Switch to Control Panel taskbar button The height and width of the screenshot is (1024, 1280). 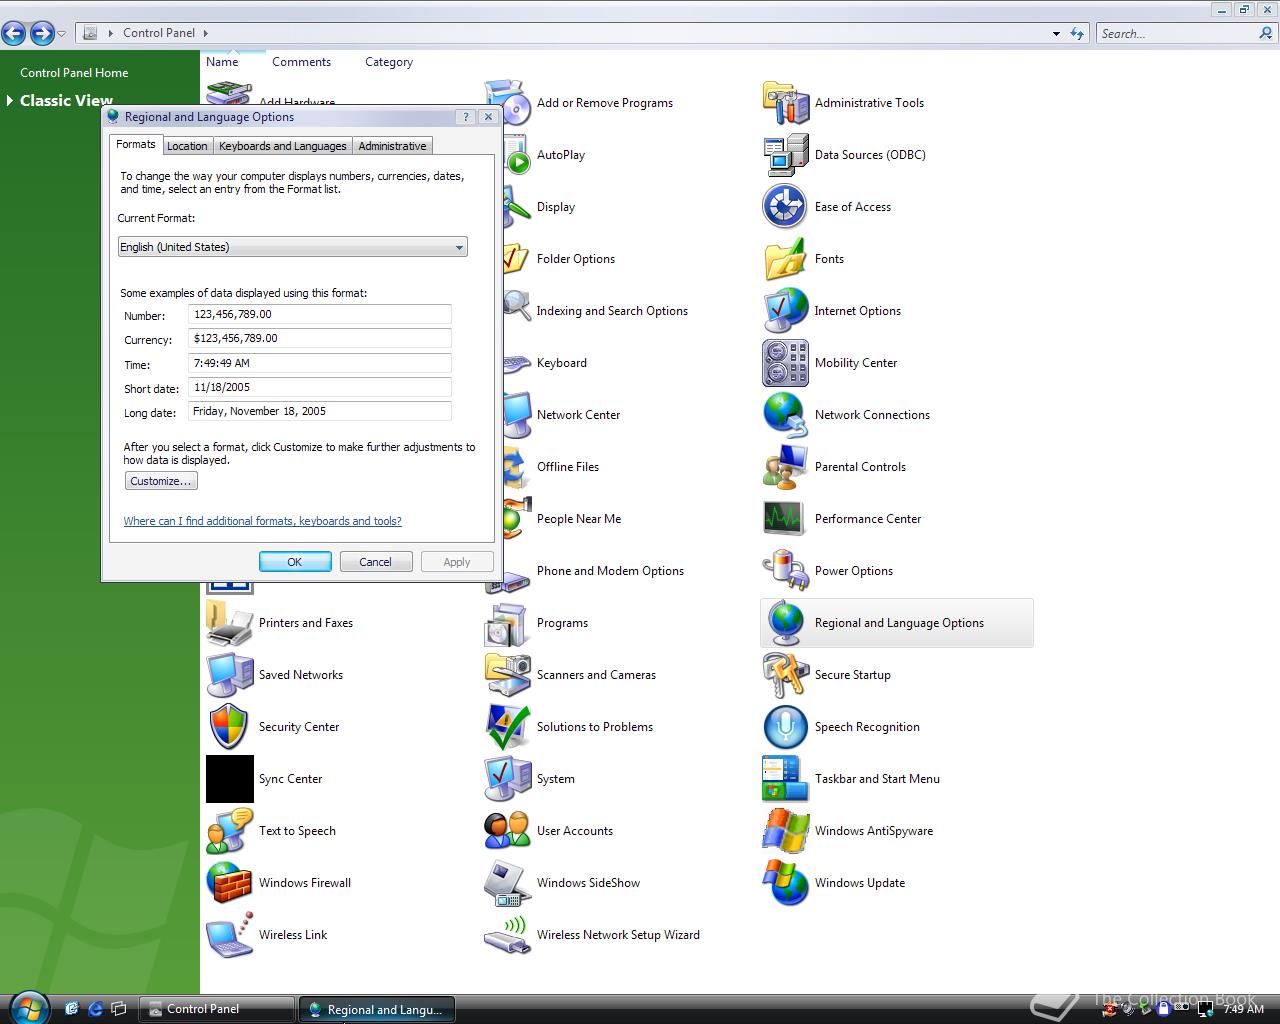click(216, 1009)
